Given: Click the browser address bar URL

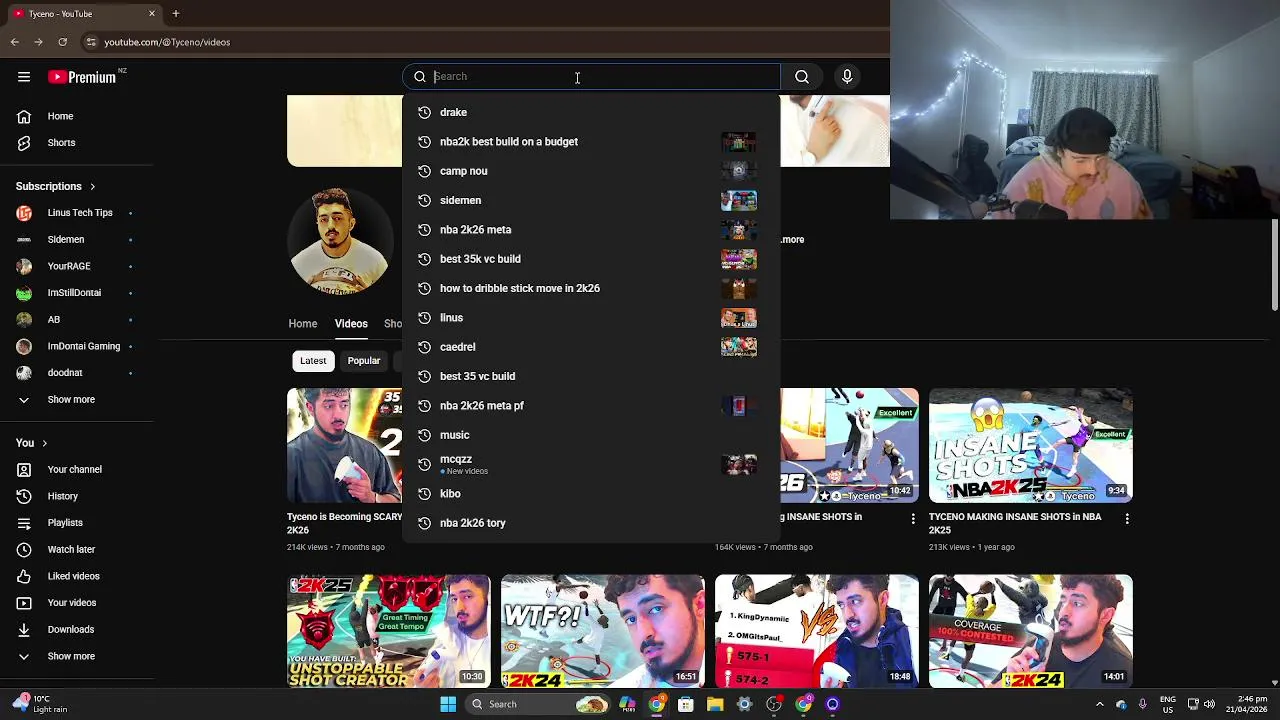Looking at the screenshot, I should (x=167, y=42).
